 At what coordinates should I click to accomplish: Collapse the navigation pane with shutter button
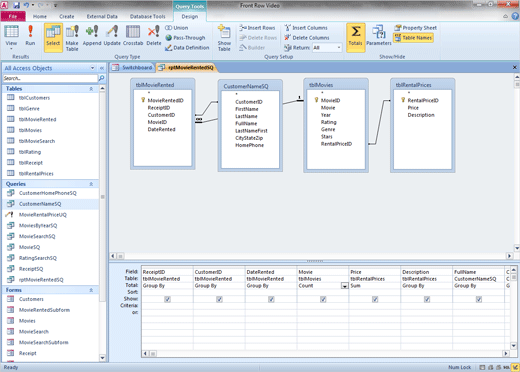coord(102,68)
